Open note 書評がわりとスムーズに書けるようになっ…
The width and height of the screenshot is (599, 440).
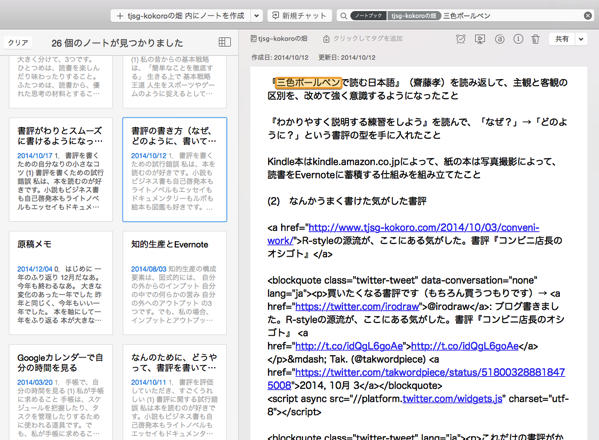click(x=61, y=169)
